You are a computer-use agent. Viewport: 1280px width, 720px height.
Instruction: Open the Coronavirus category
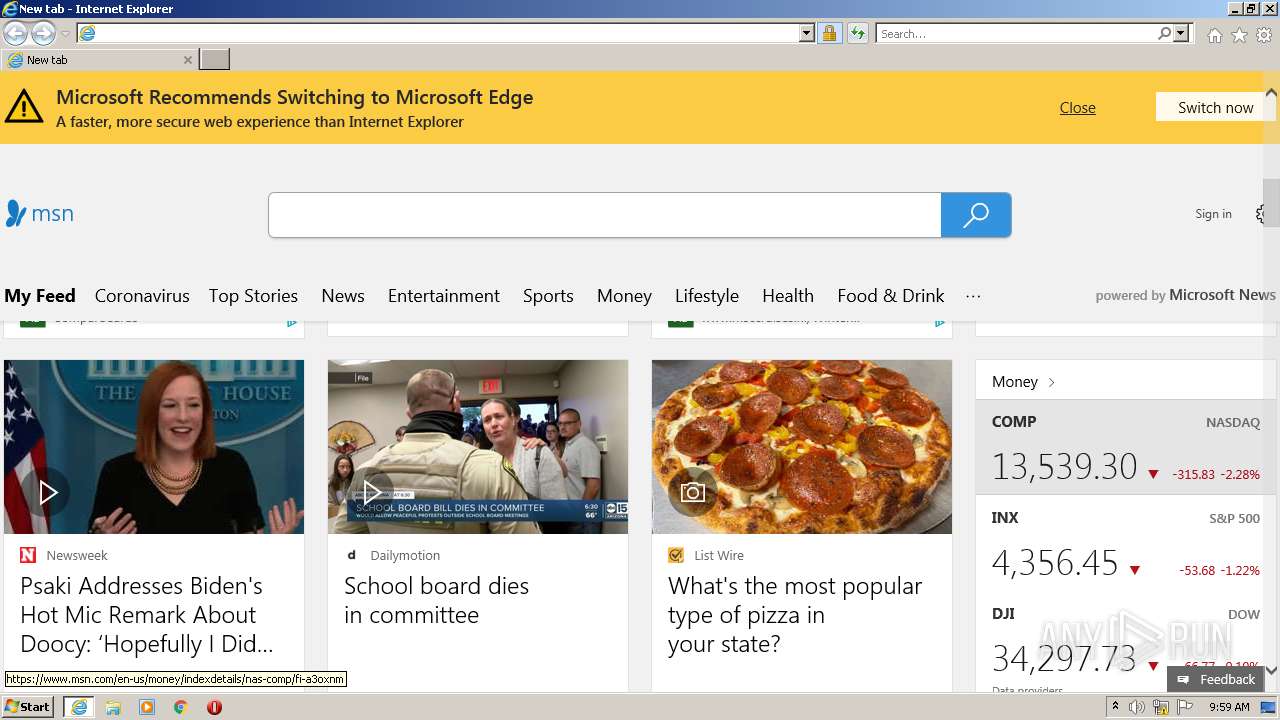142,296
